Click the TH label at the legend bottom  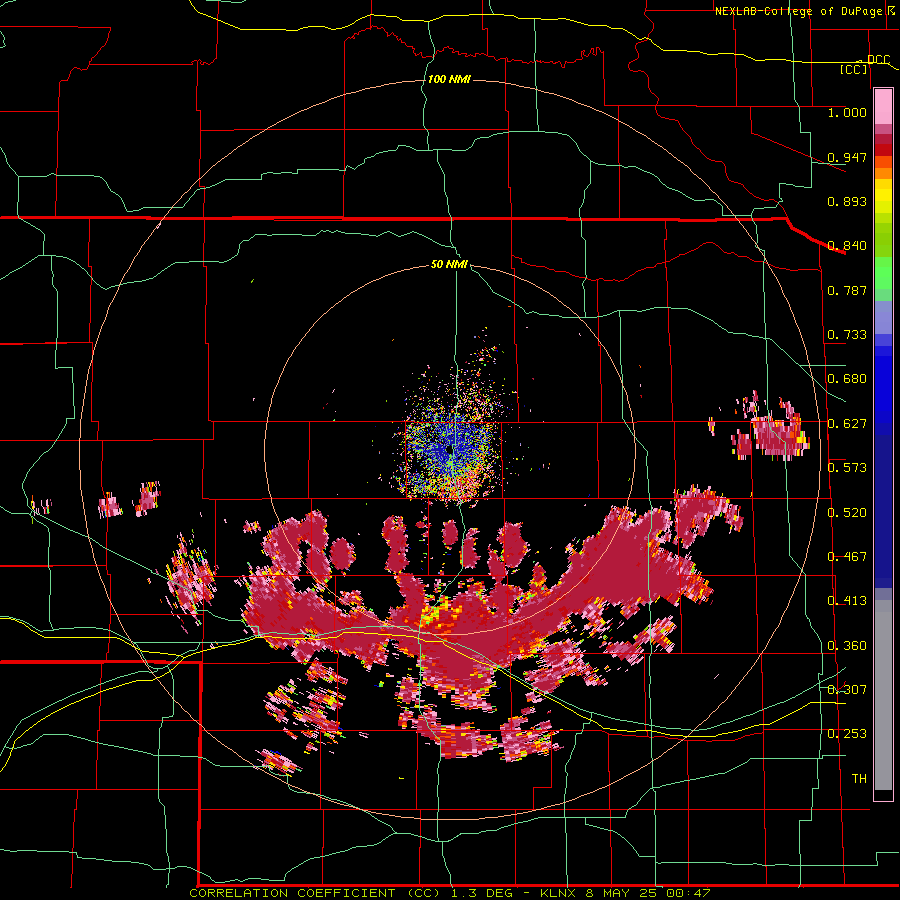[859, 779]
